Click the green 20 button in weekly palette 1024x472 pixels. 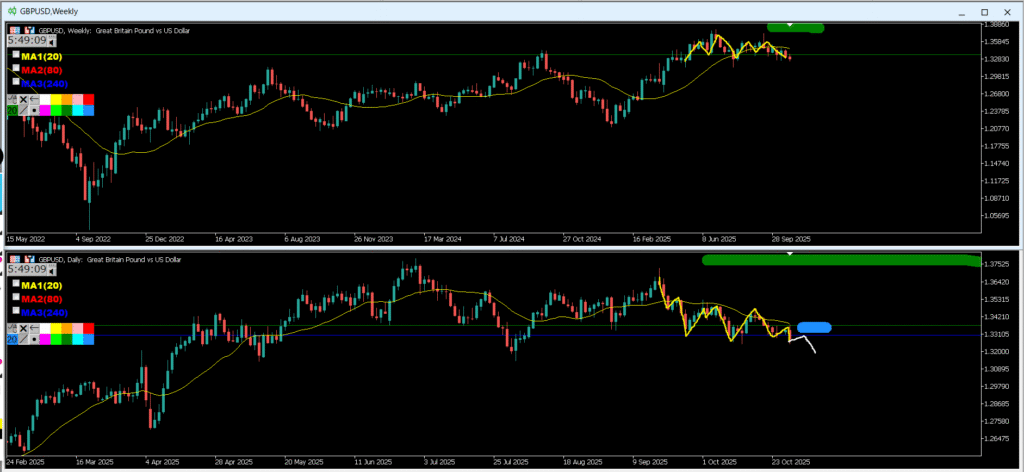pos(12,110)
